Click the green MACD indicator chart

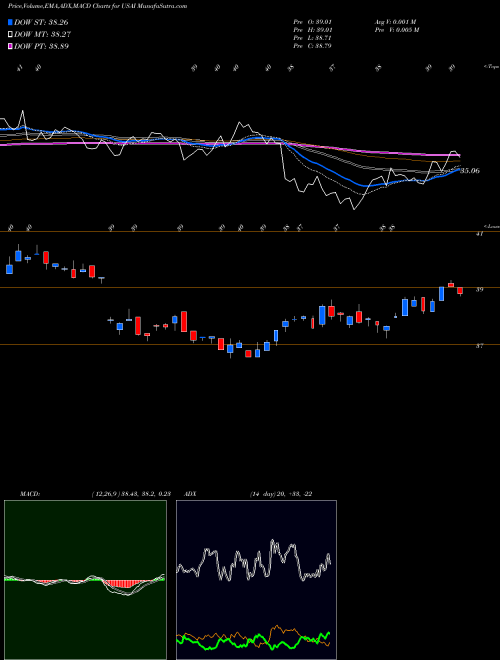[85, 580]
